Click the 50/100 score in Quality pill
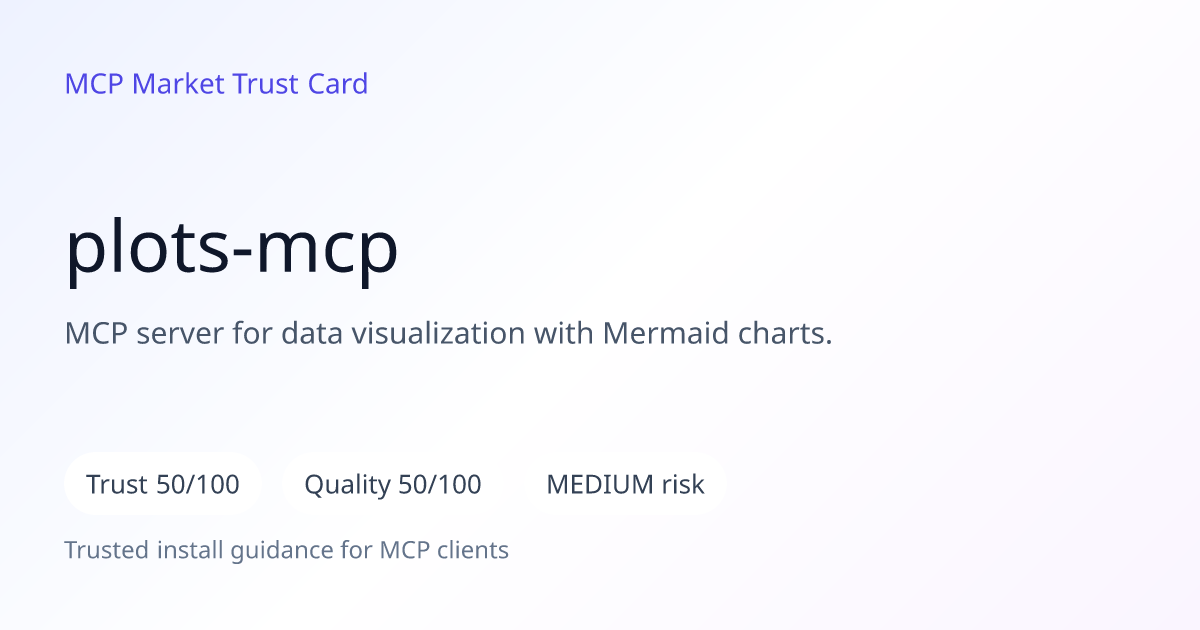Screen dimensions: 1200x630 440,485
